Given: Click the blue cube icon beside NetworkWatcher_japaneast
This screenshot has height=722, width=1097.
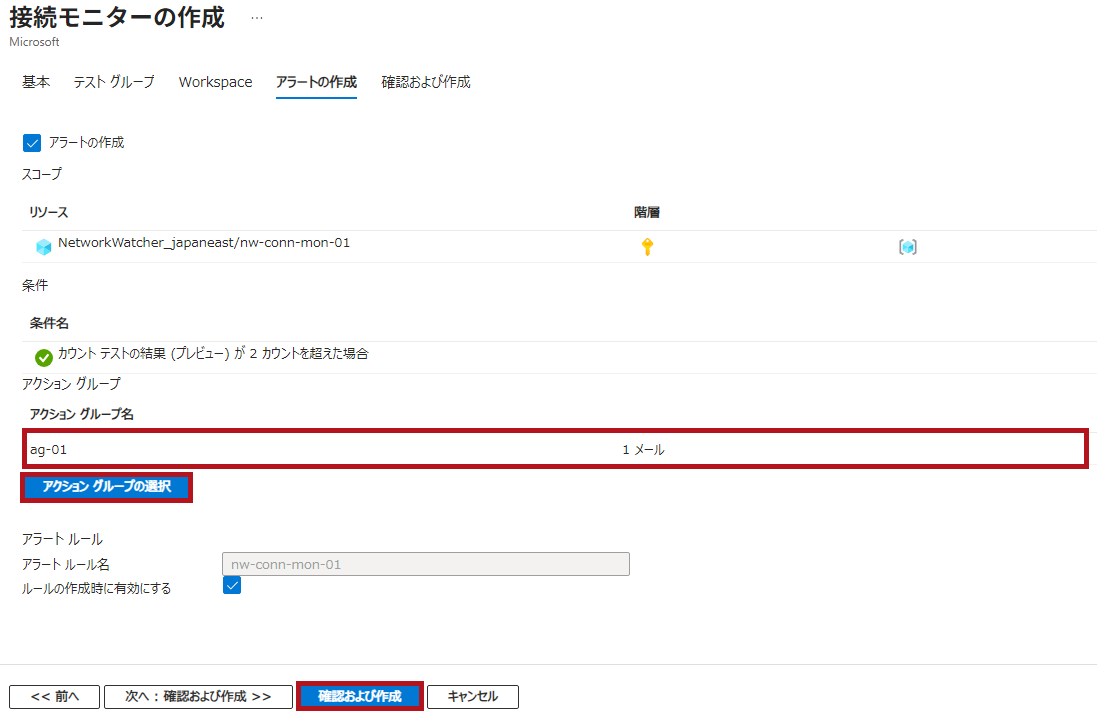Looking at the screenshot, I should (43, 246).
